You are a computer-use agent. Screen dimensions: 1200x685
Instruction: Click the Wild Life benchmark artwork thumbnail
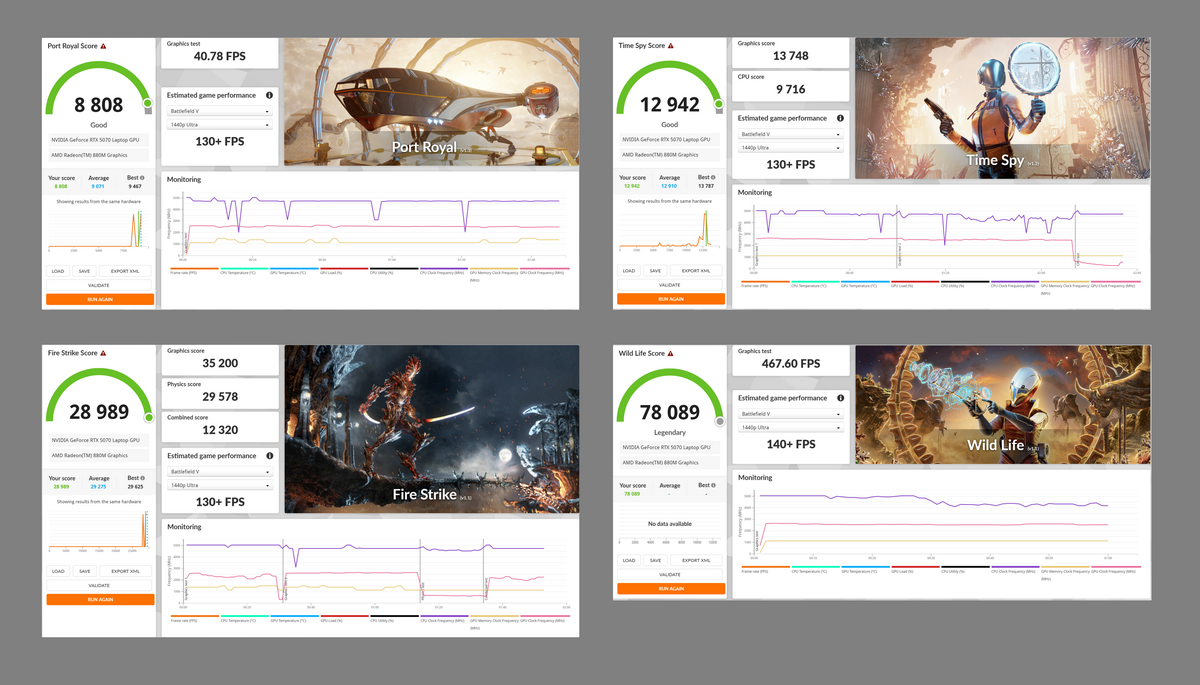coord(1003,405)
